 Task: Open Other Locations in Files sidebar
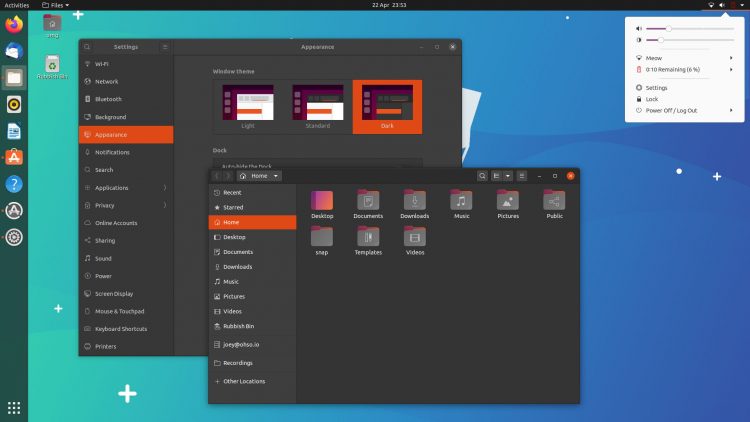[253, 381]
